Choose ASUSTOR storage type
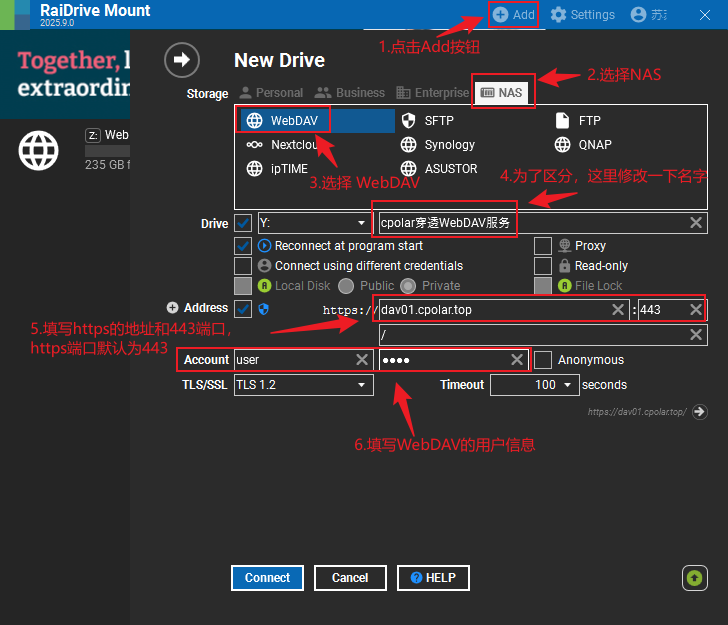Viewport: 728px width, 625px height. (x=439, y=169)
